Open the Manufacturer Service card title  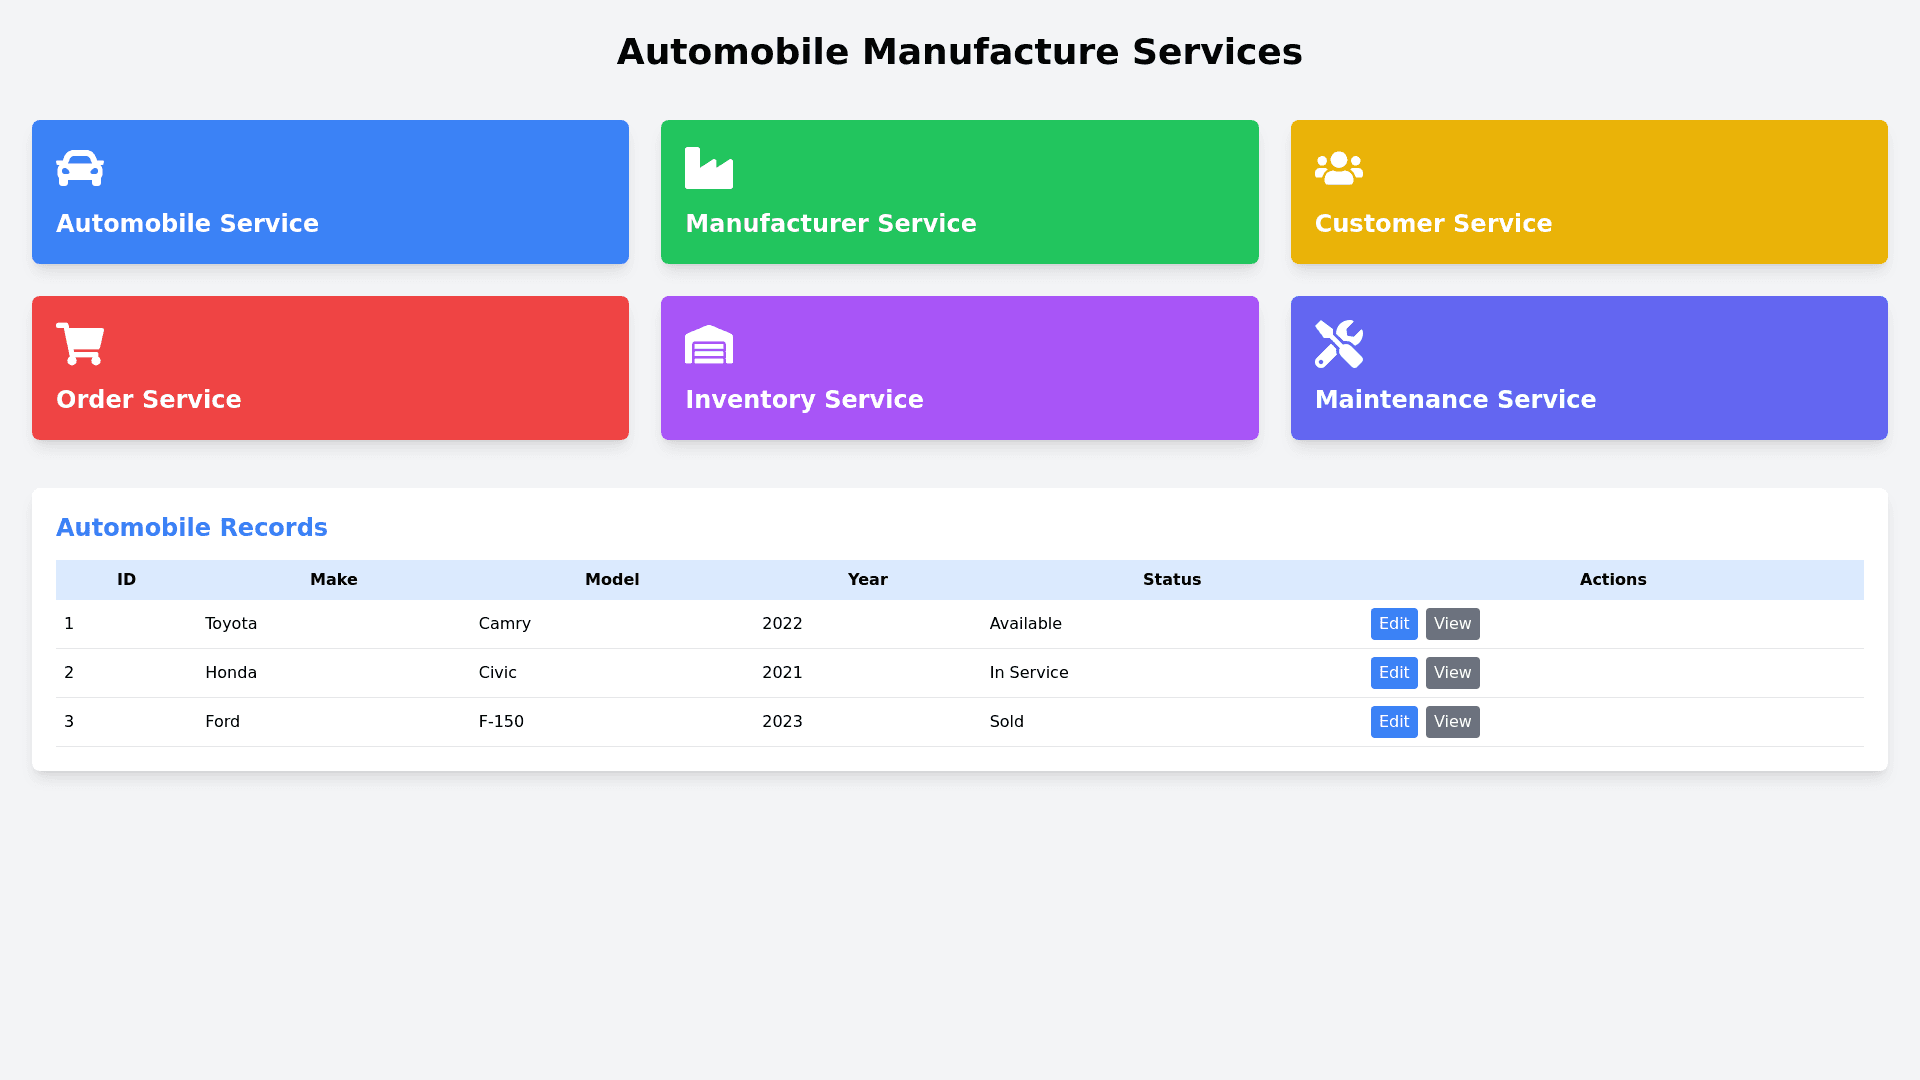pyautogui.click(x=830, y=224)
